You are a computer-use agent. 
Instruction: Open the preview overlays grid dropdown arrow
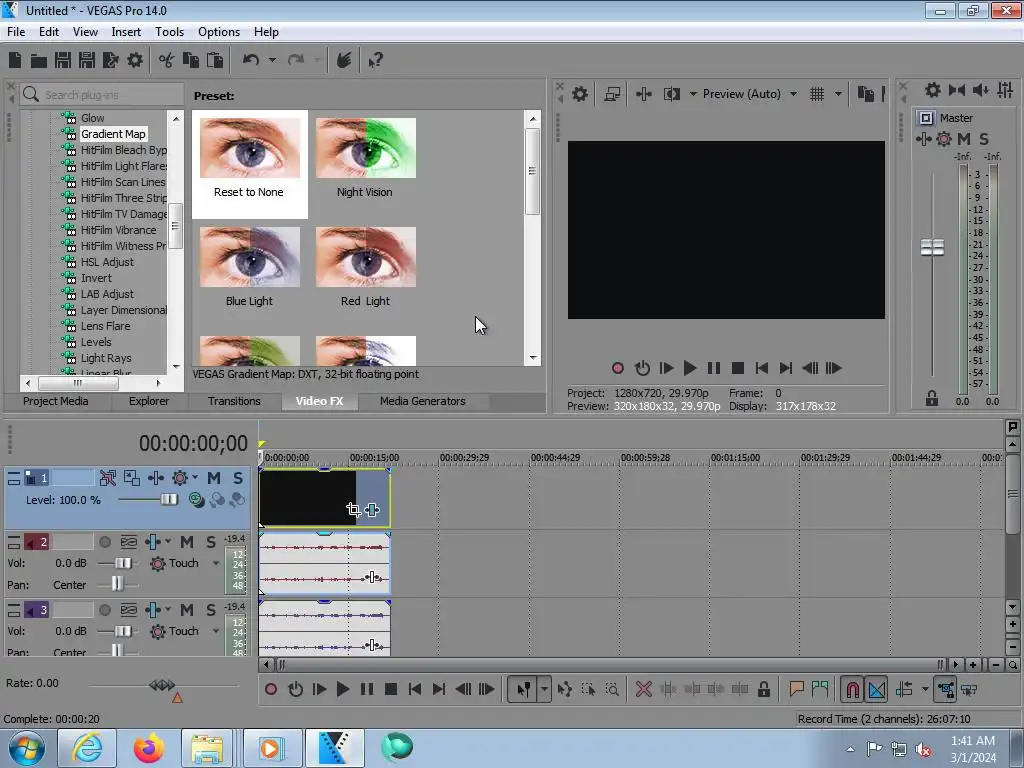click(838, 94)
